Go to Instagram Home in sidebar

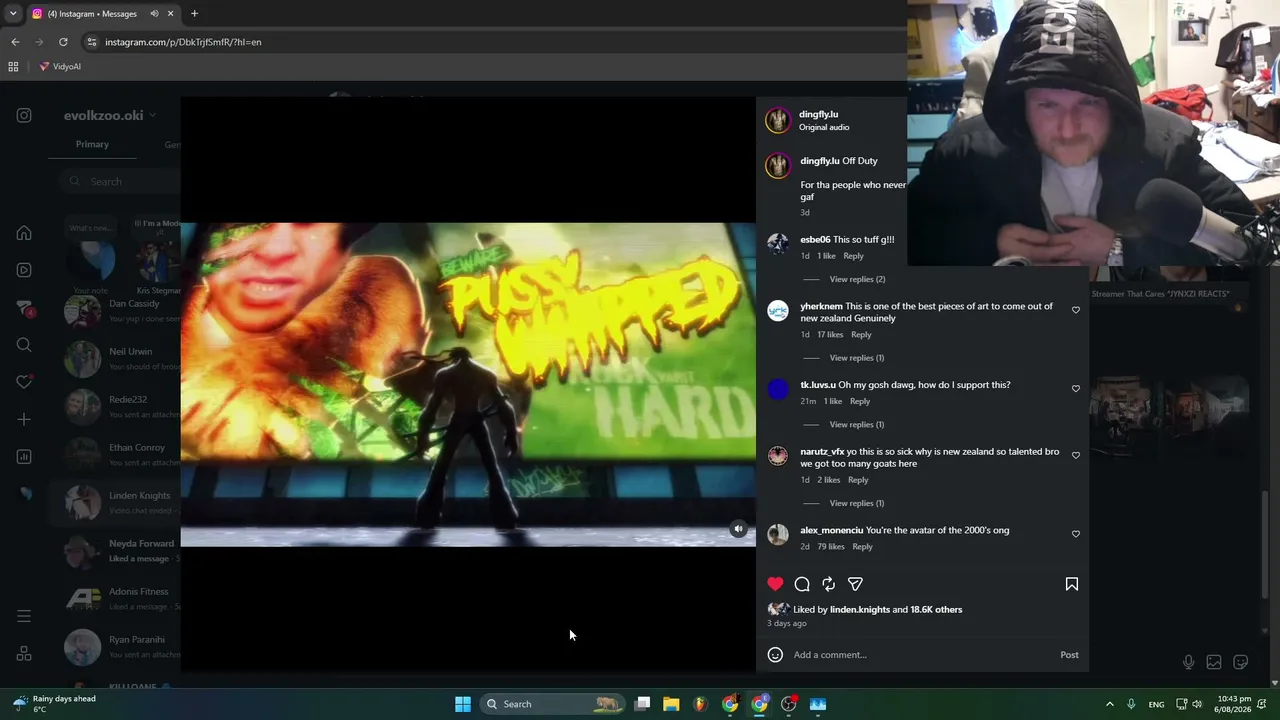[x=24, y=233]
